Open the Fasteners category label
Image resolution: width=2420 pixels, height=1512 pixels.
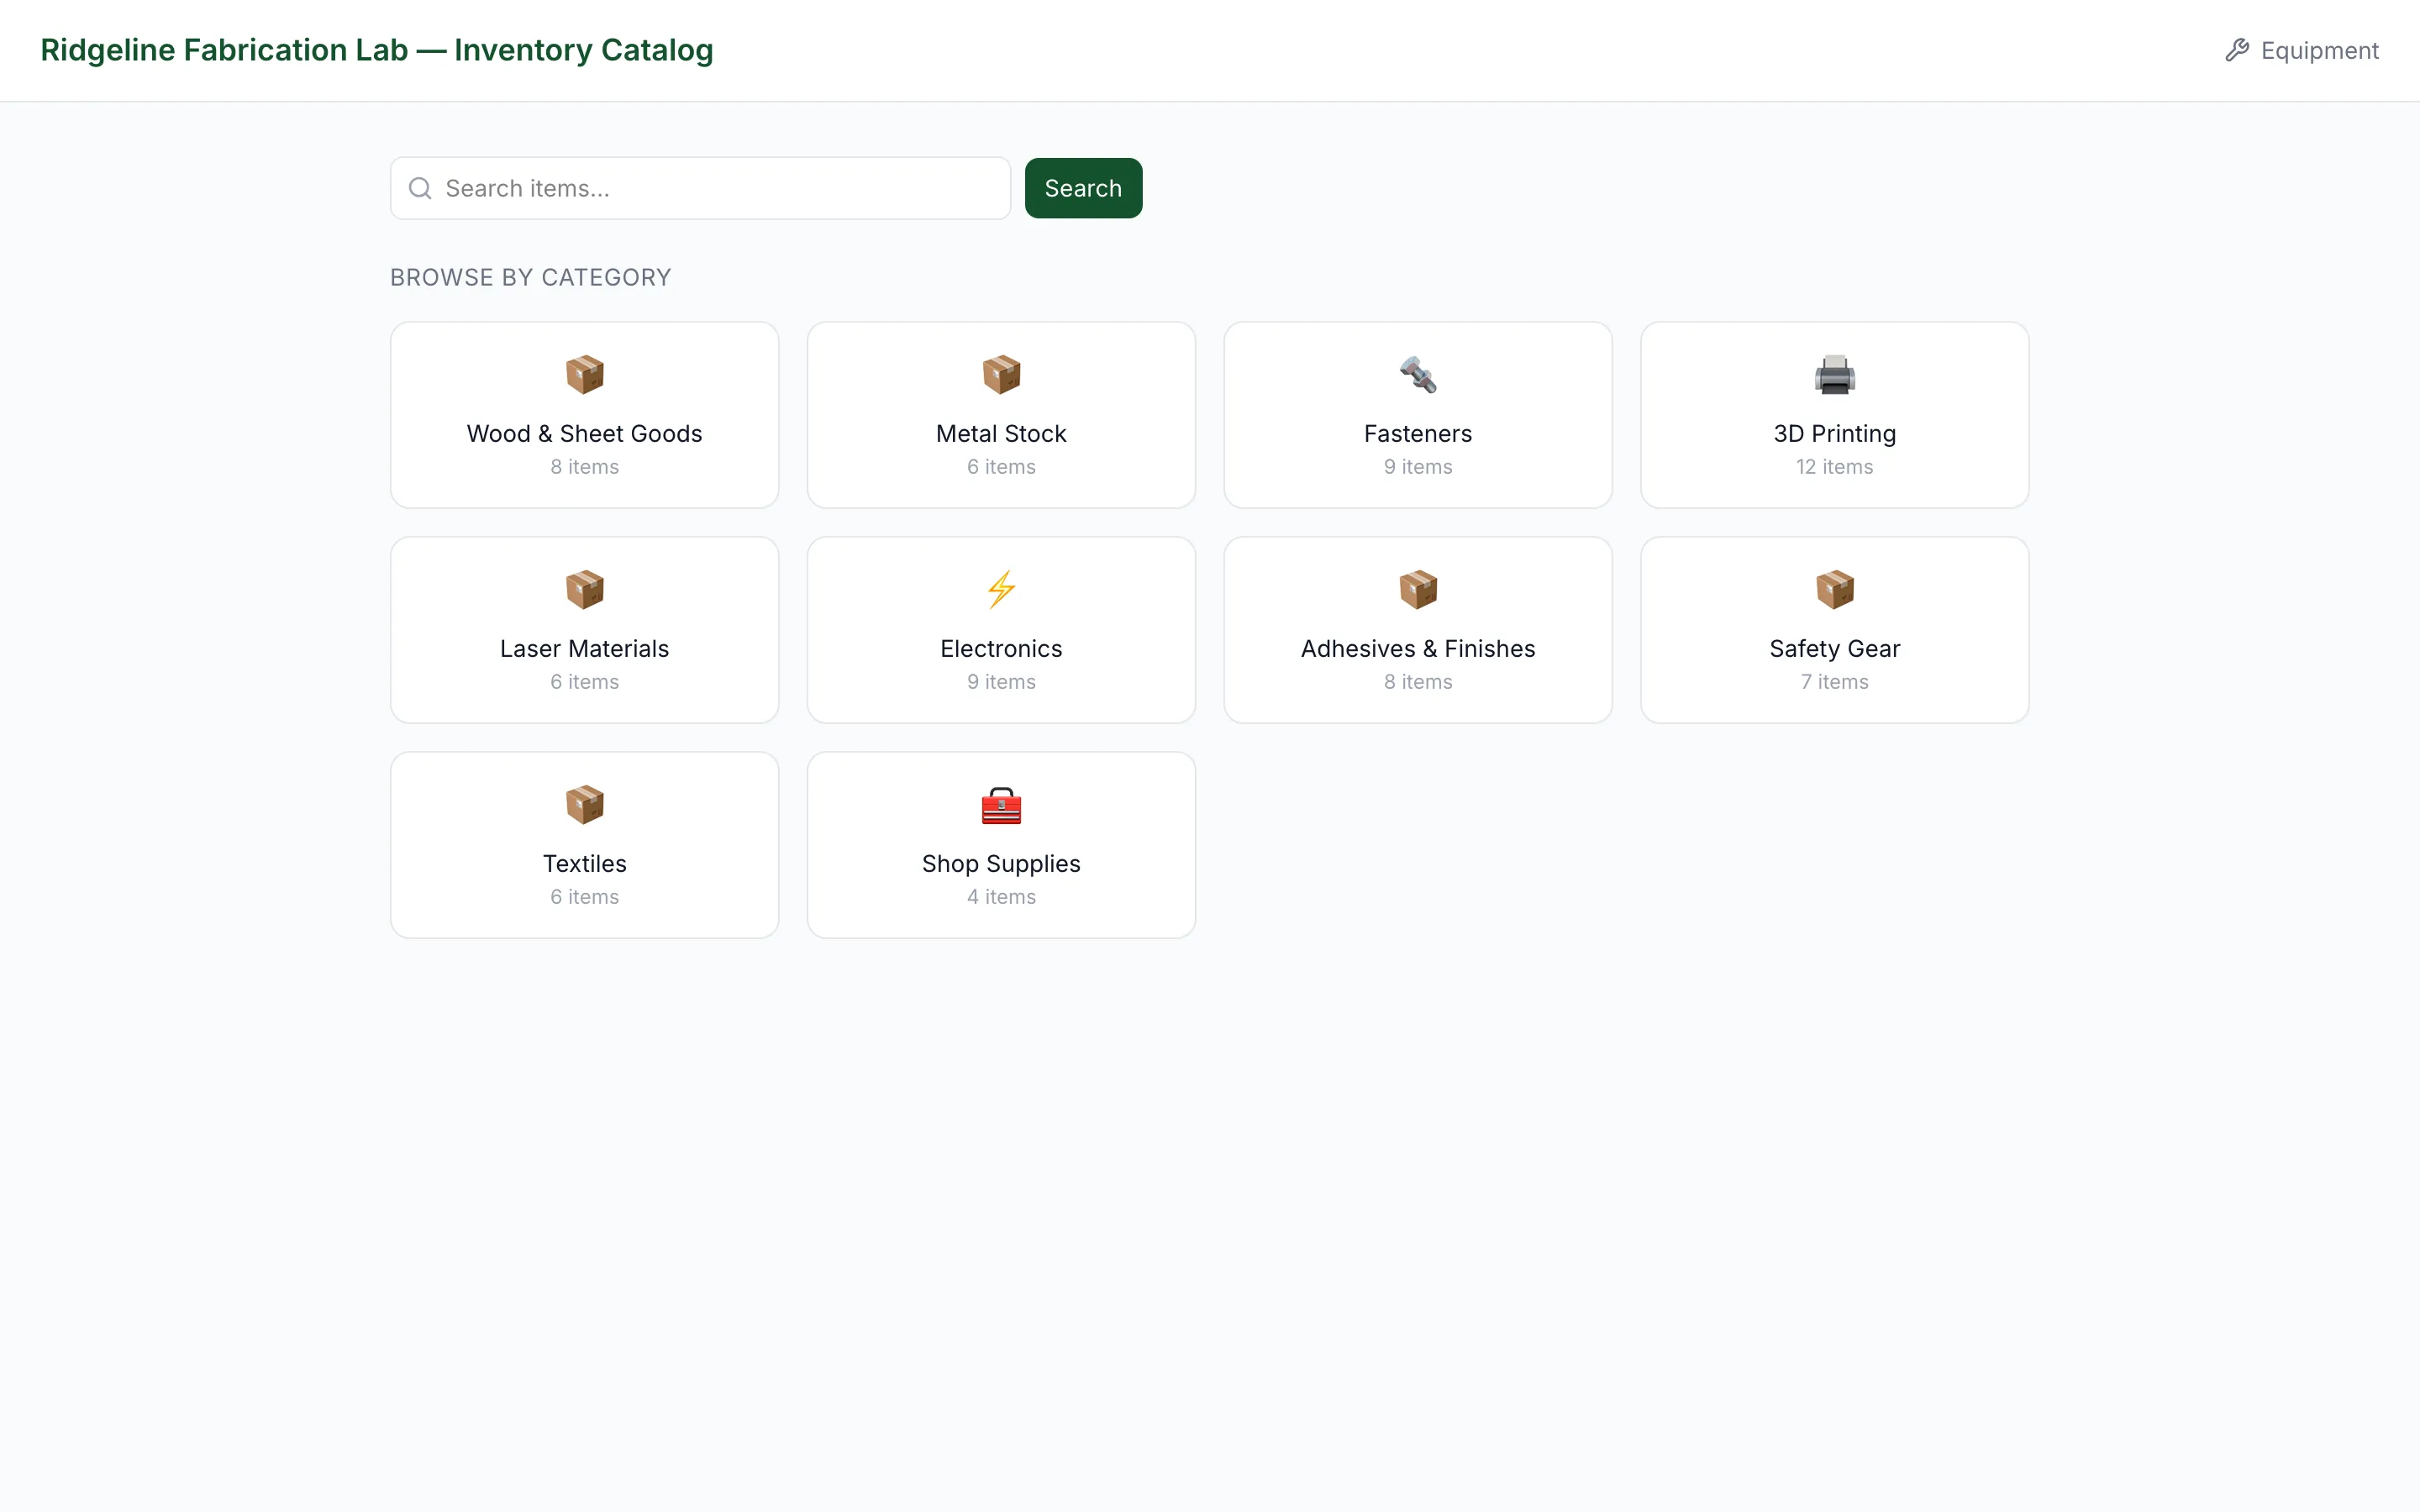click(1418, 433)
